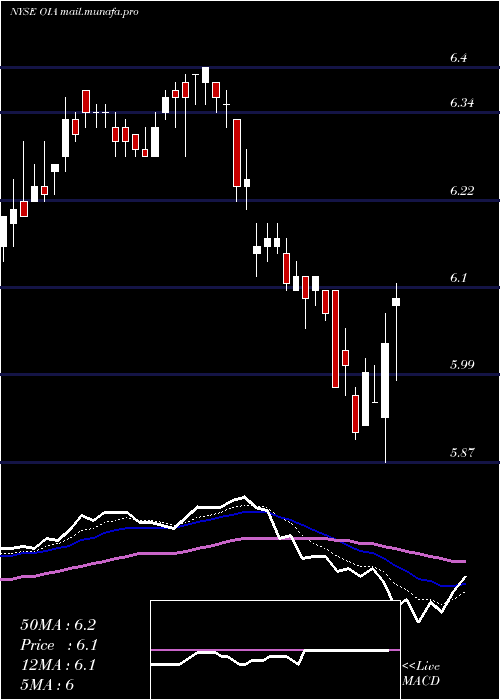Viewport: 500px width, 700px height.
Task: Click the 5.87 price level label
Action: (462, 453)
